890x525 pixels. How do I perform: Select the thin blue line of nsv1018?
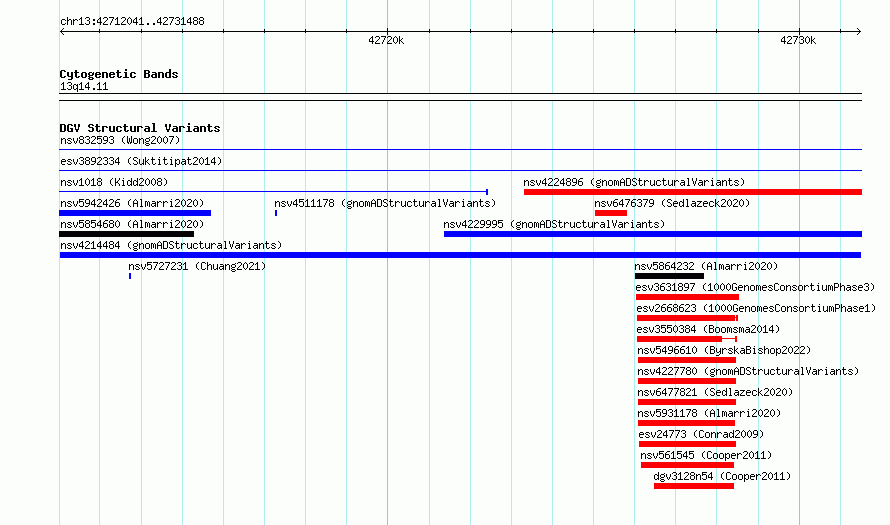click(273, 192)
